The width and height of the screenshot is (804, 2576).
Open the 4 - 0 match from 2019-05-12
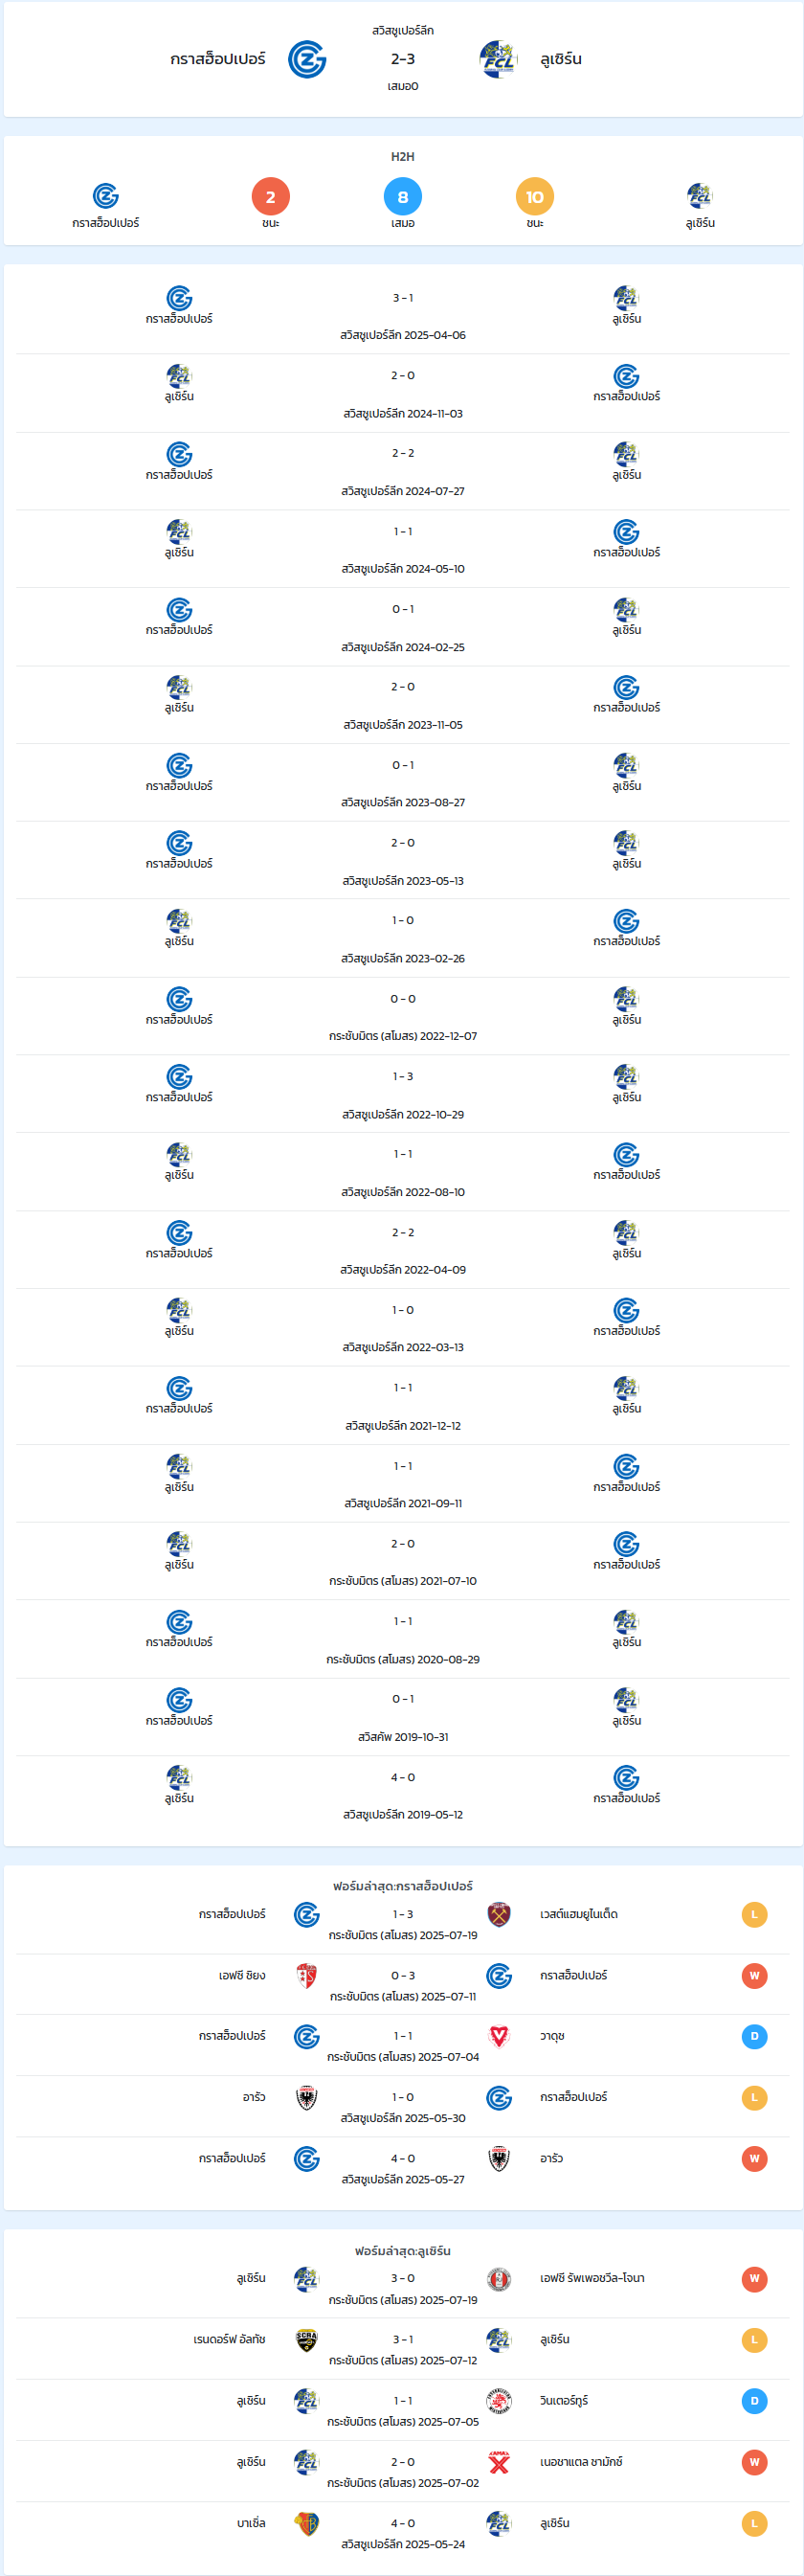(x=402, y=1795)
